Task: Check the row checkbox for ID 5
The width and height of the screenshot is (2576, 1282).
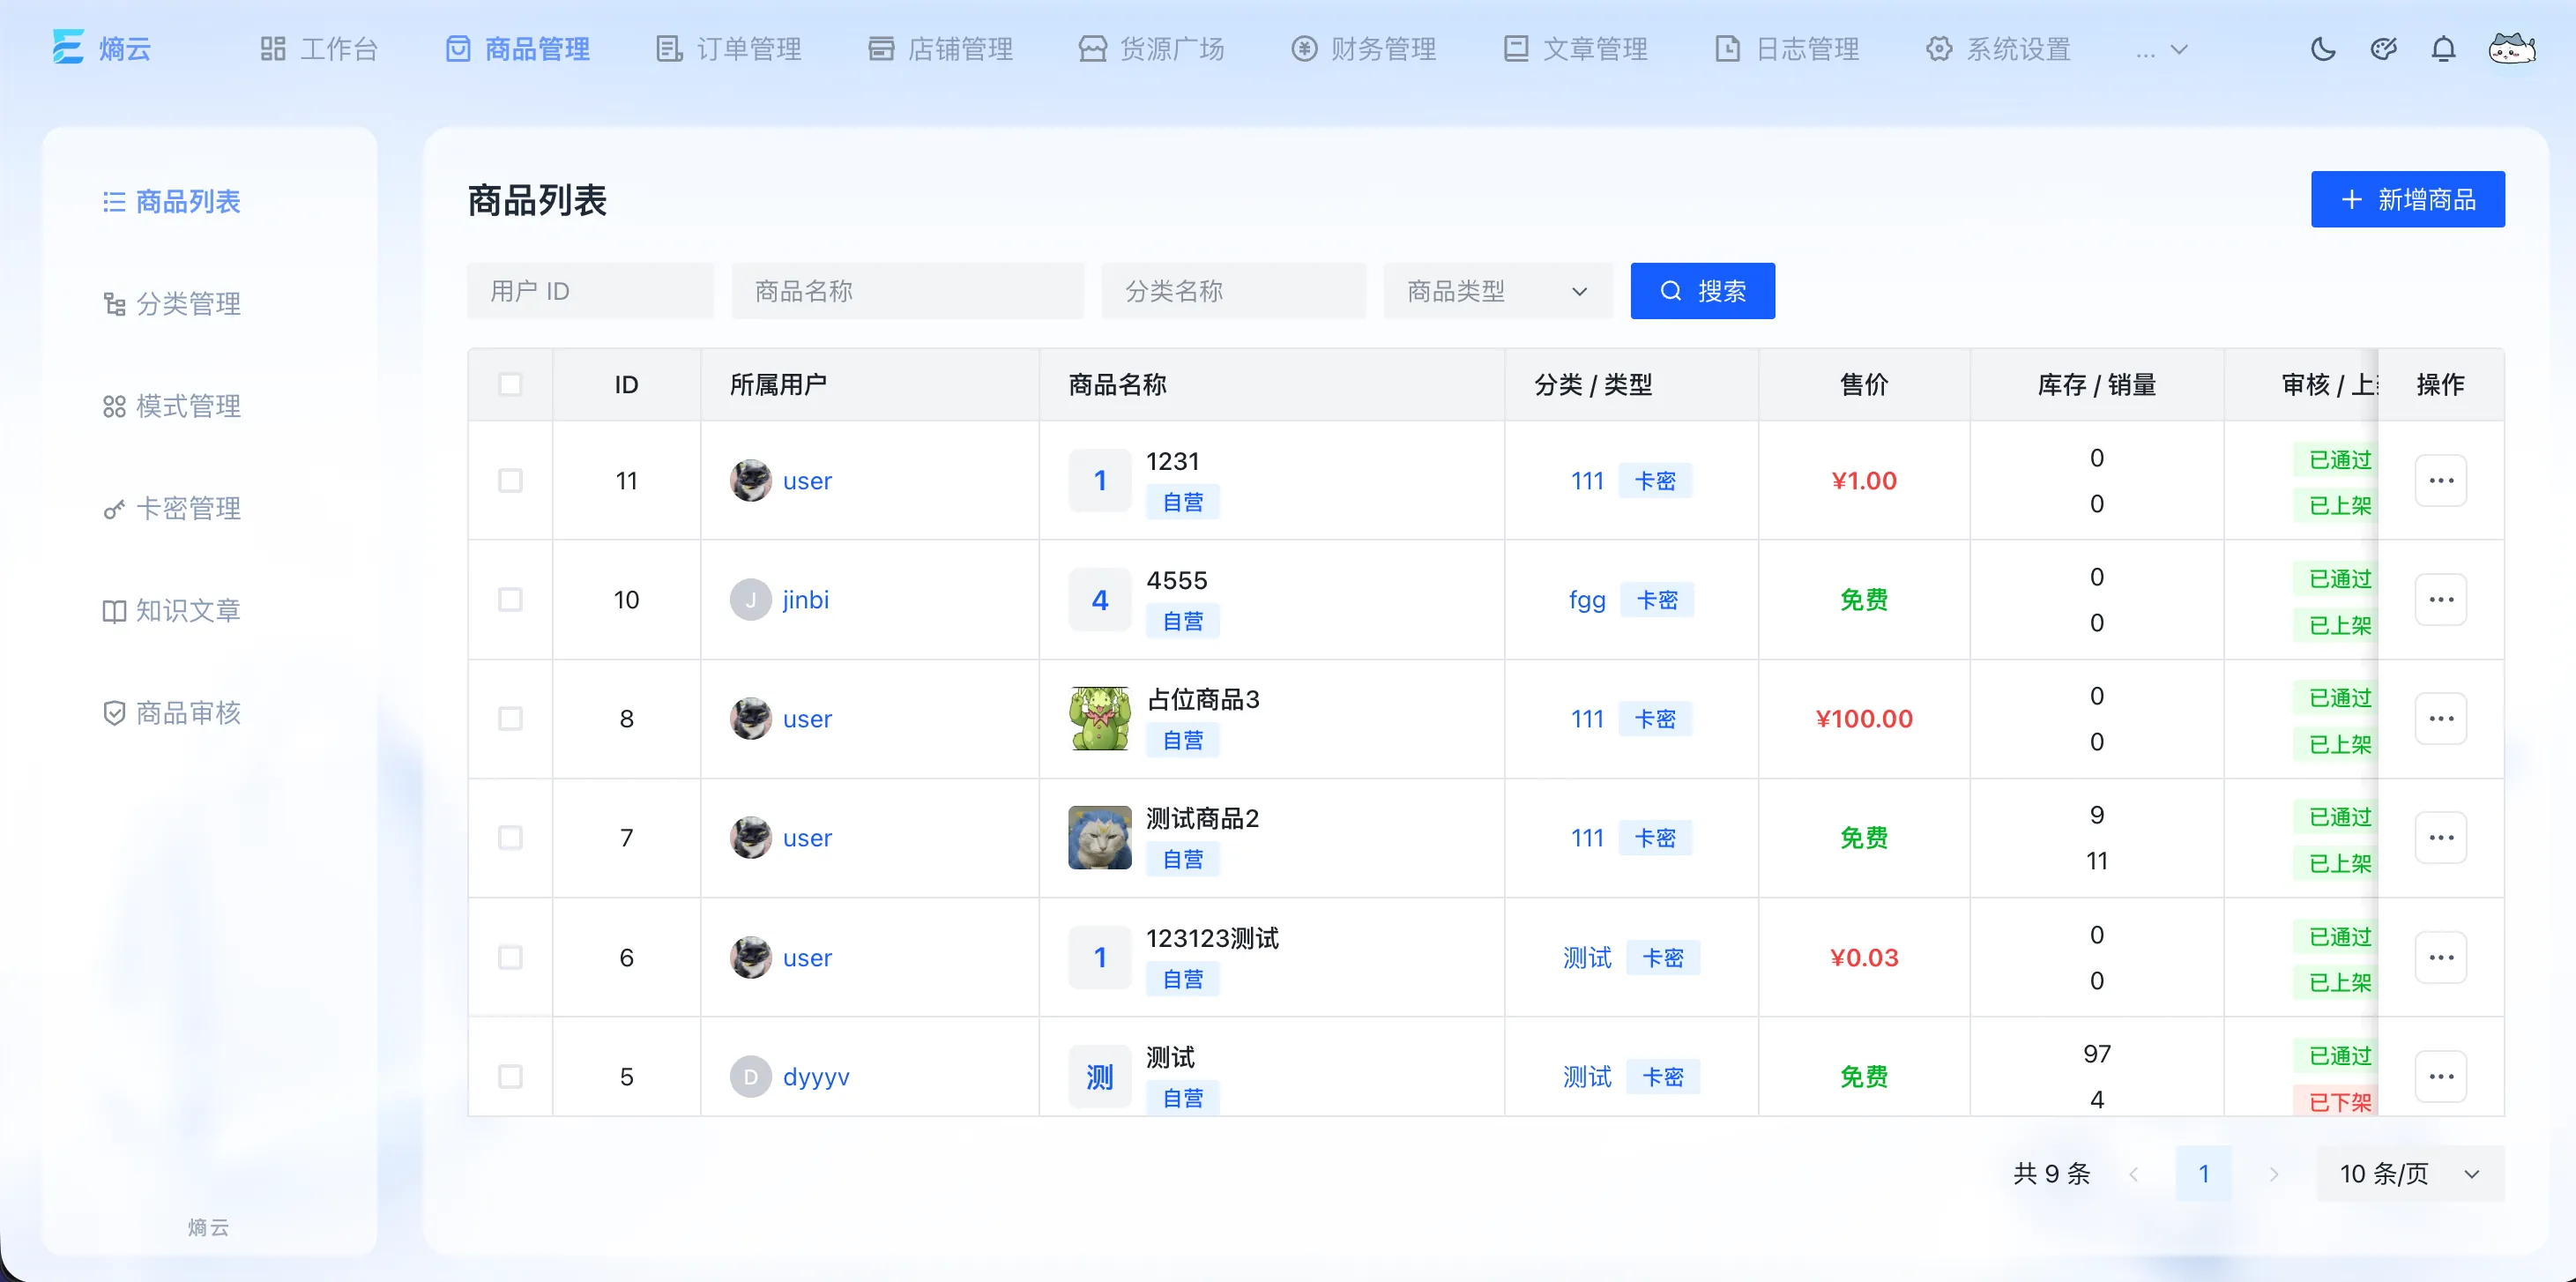Action: pyautogui.click(x=510, y=1076)
